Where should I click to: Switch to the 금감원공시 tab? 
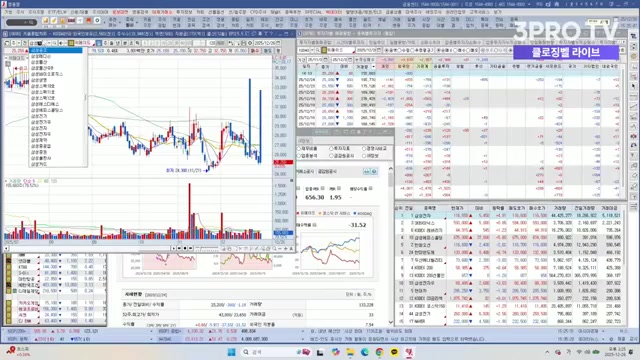[327, 171]
